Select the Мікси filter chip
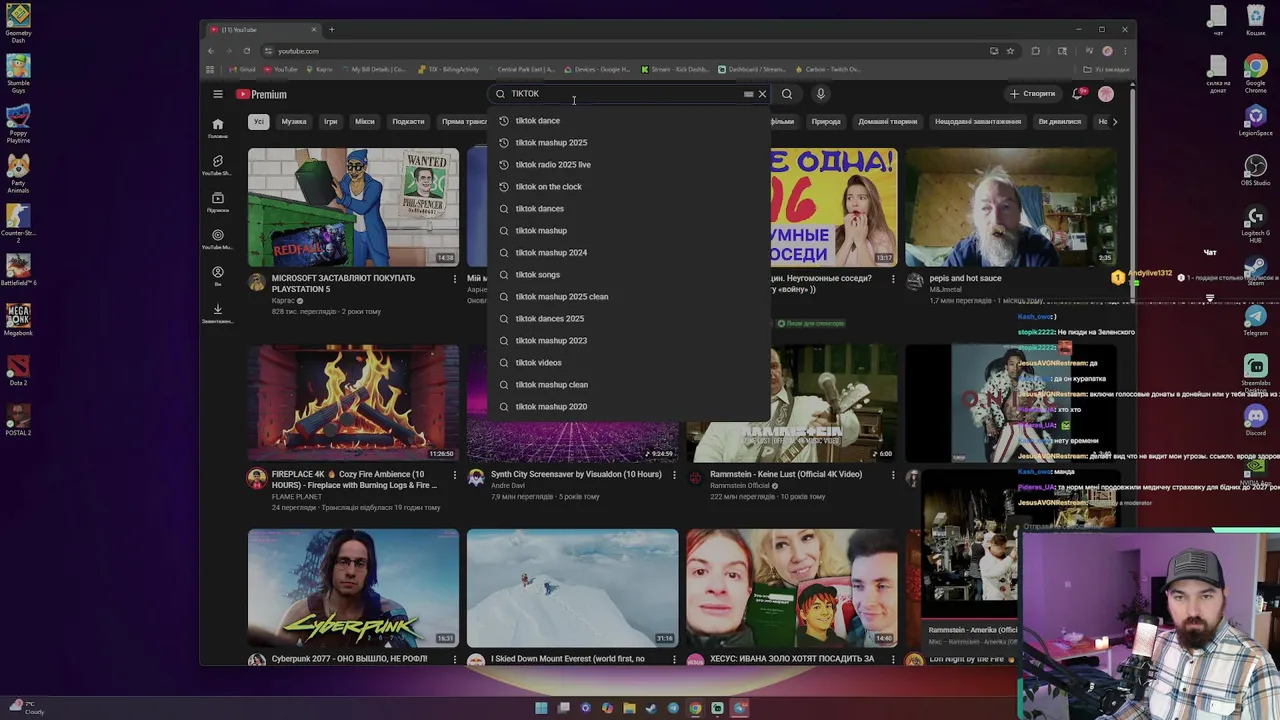Viewport: 1280px width, 720px height. (365, 121)
